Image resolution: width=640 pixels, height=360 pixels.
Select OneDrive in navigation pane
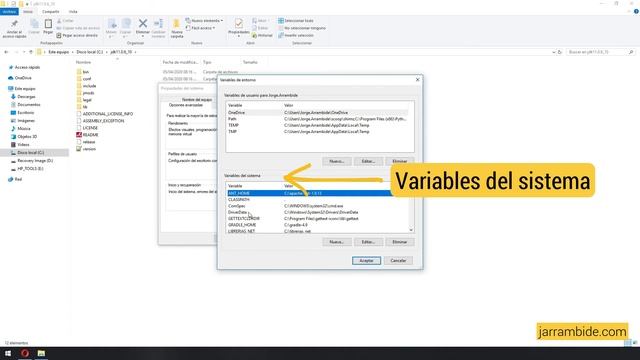pyautogui.click(x=23, y=78)
